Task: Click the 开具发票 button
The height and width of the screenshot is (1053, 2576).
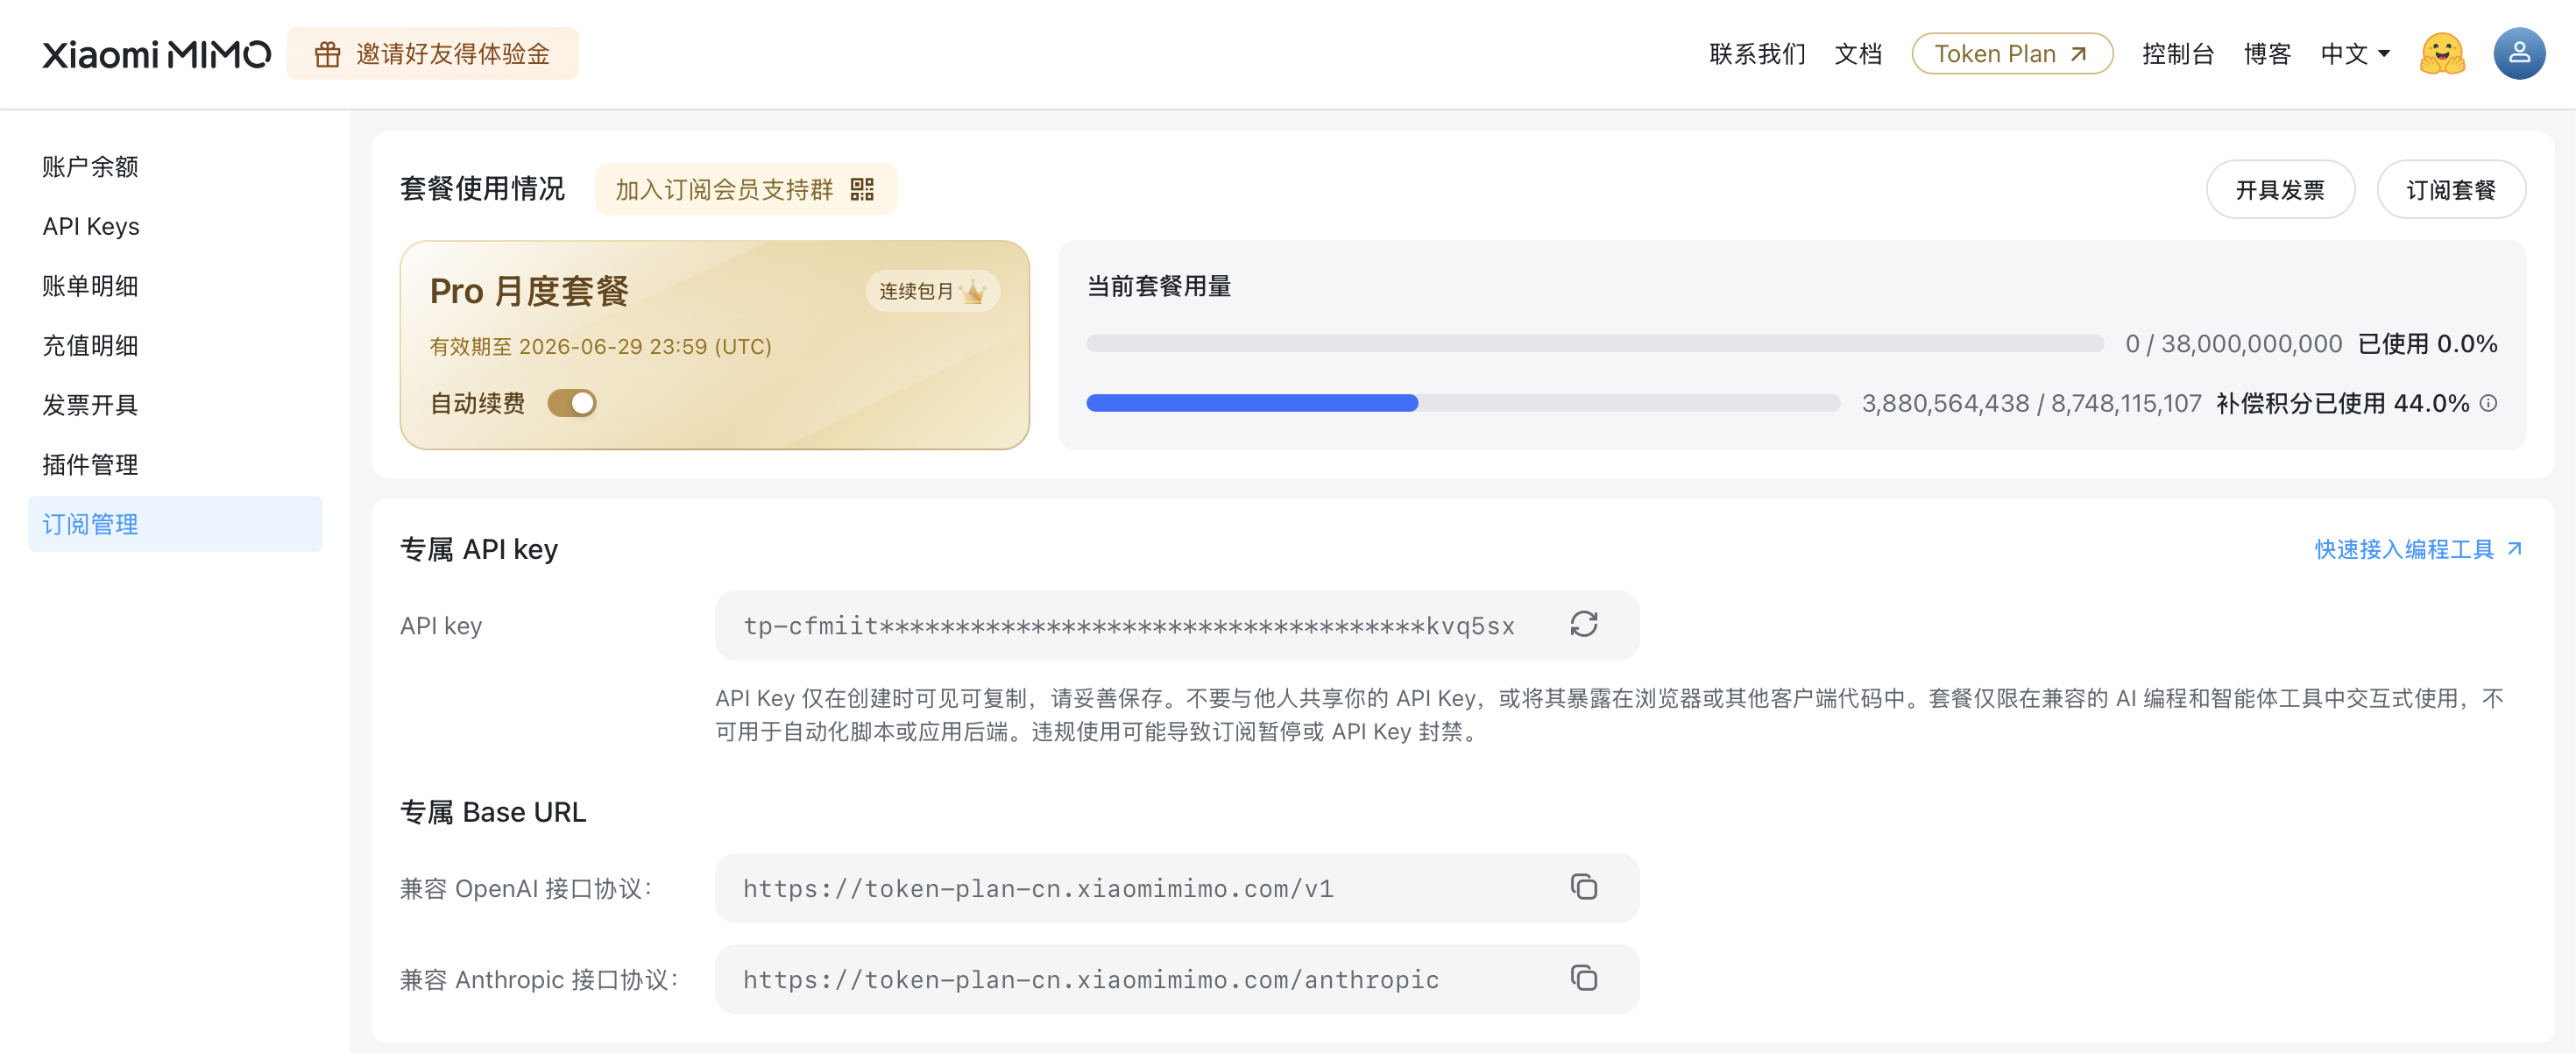Action: (2280, 189)
